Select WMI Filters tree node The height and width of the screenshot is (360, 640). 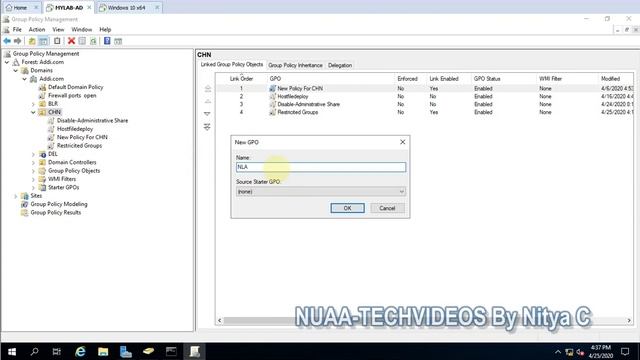tap(62, 179)
